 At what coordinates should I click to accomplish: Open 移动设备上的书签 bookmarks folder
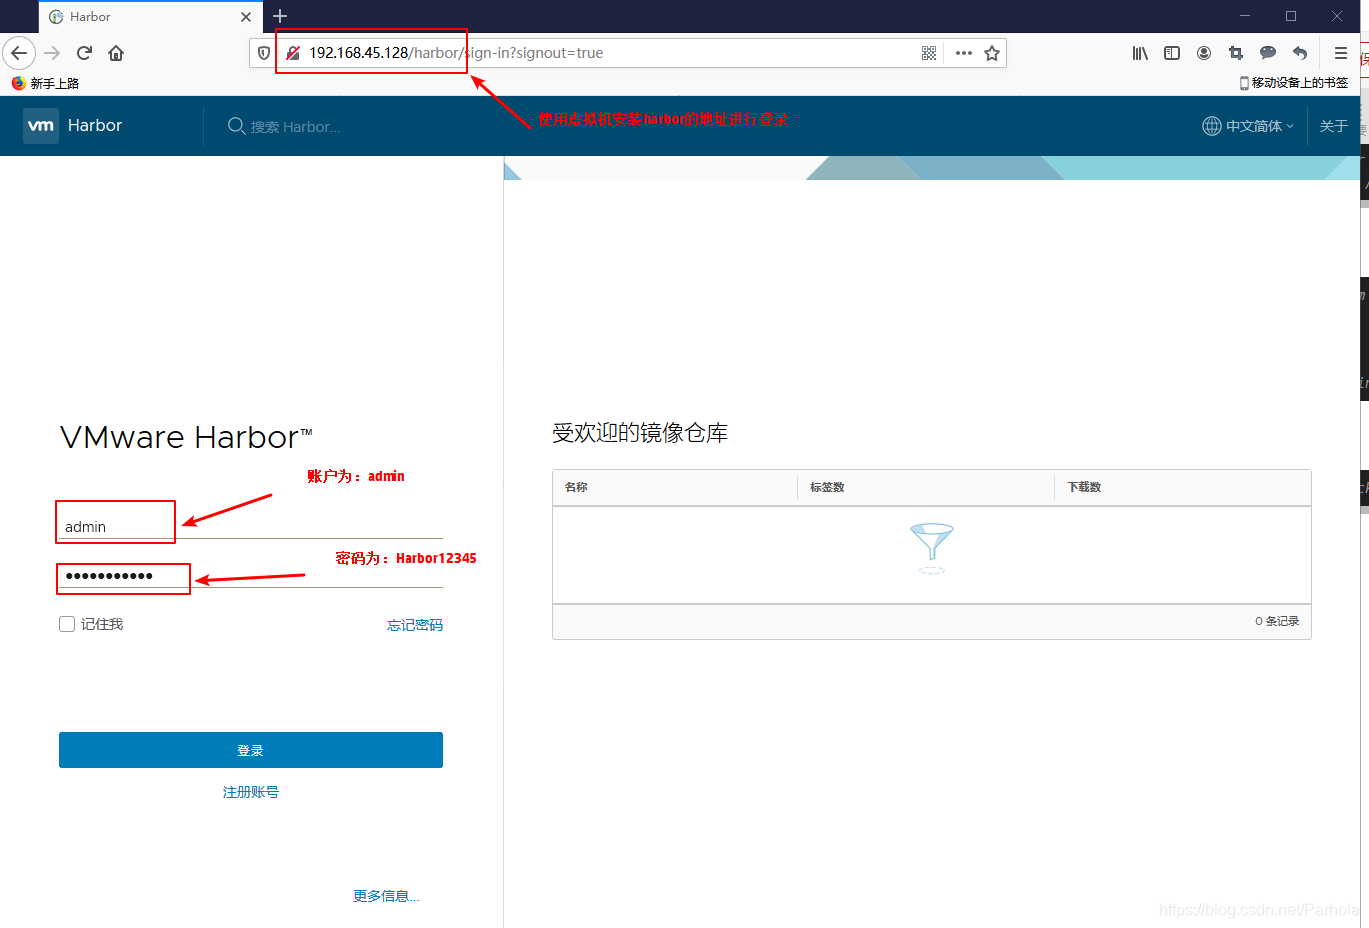click(1294, 83)
